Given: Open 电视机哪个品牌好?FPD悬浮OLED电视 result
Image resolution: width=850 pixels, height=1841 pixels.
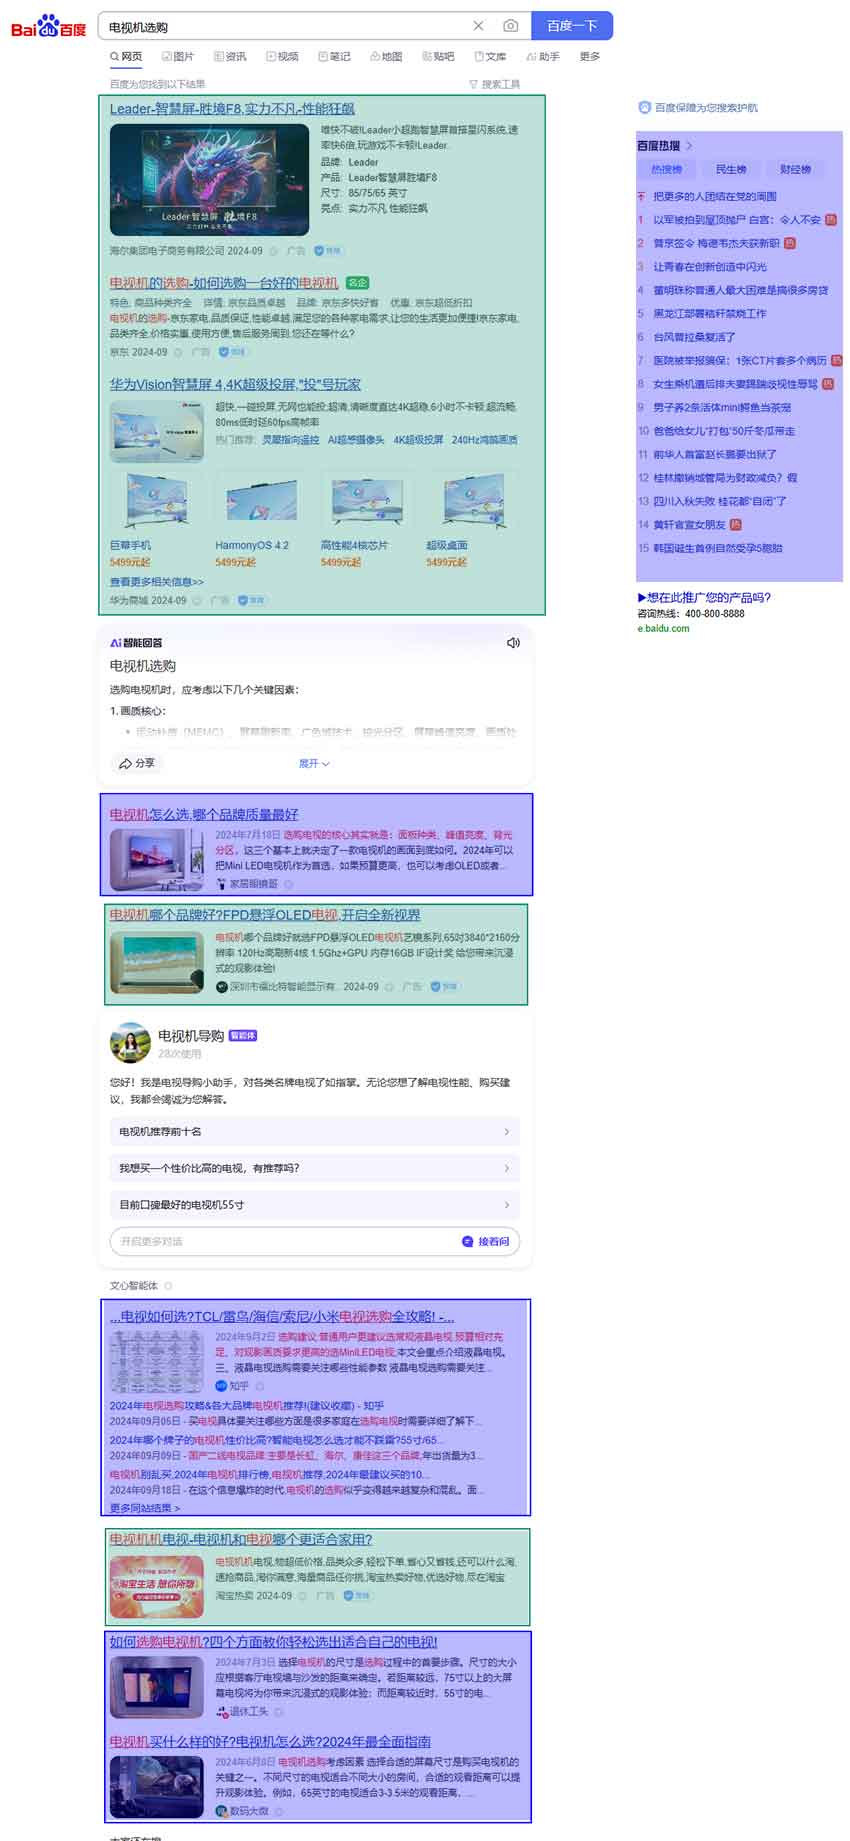Looking at the screenshot, I should [265, 914].
